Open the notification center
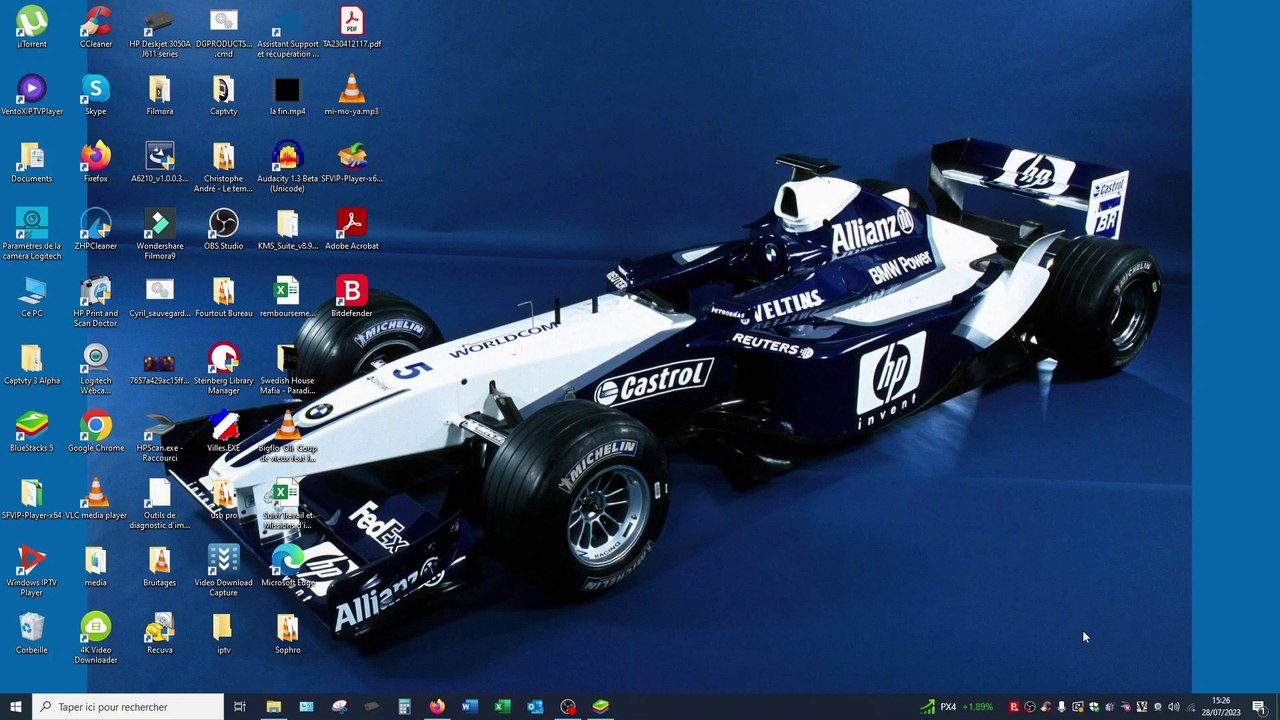Viewport: 1280px width, 720px height. [1259, 707]
